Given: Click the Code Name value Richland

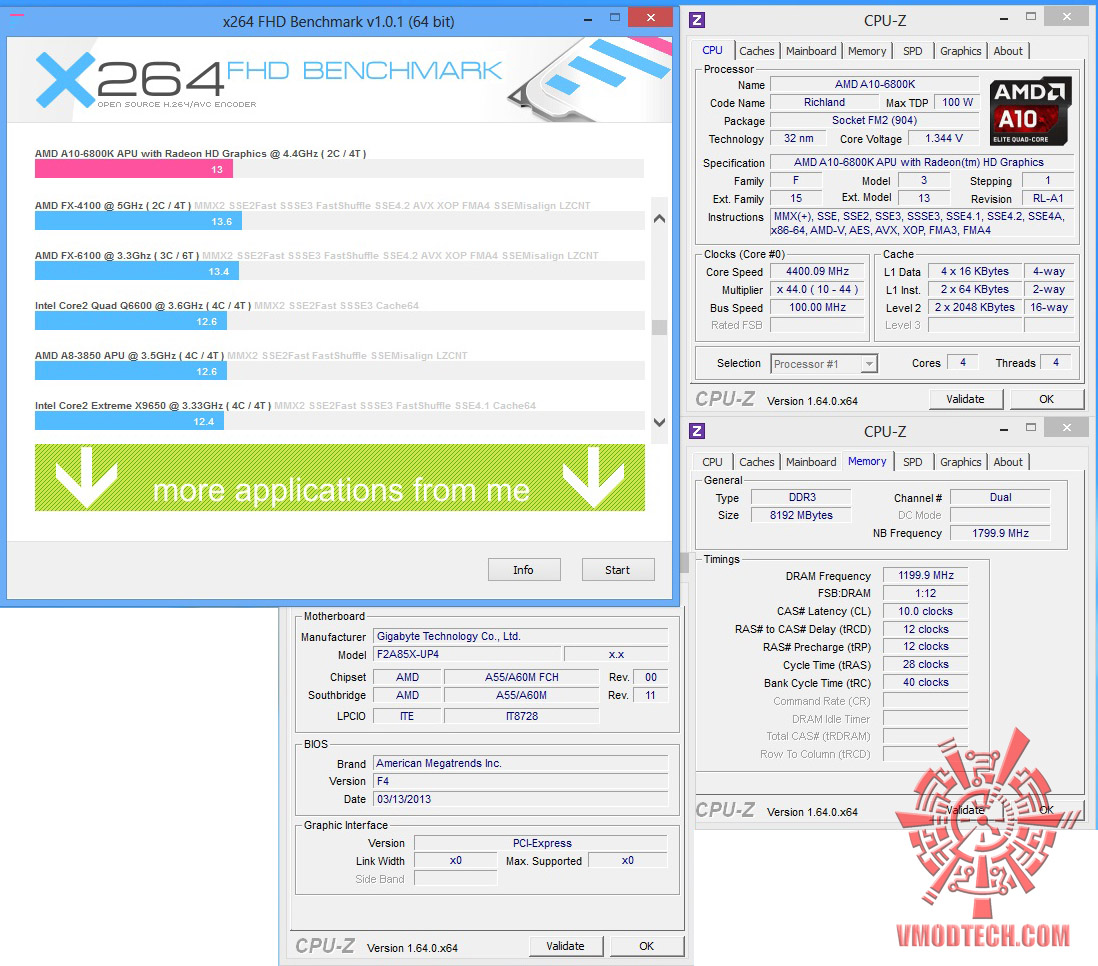Looking at the screenshot, I should point(824,103).
